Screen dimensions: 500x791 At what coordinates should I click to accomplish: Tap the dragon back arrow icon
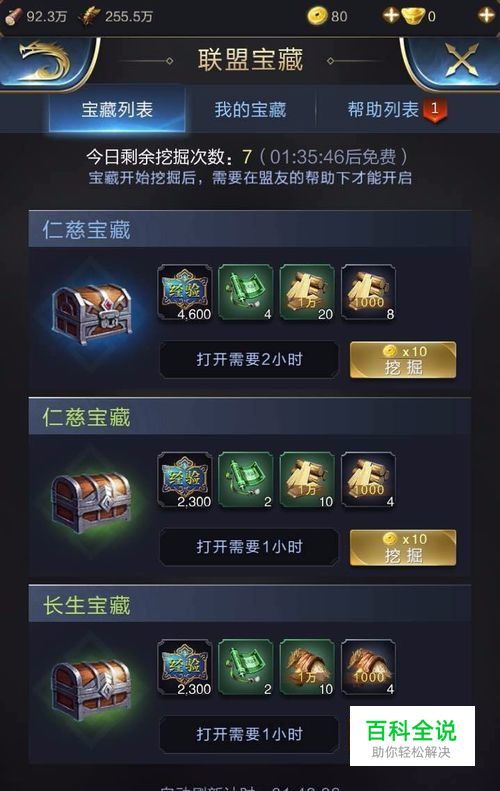[44, 62]
